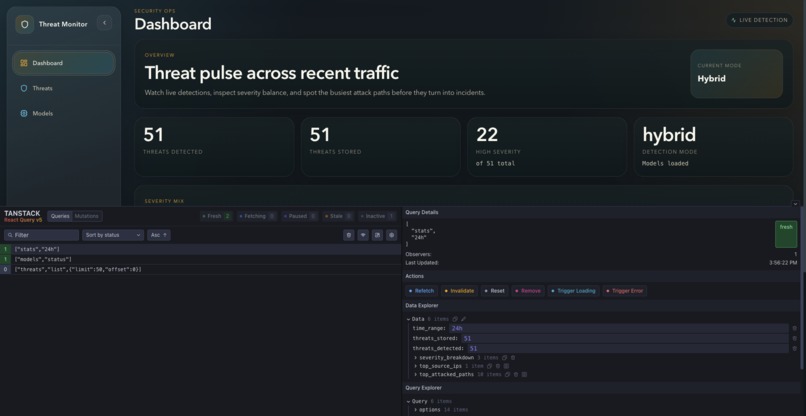Click the Reset action button

495,291
